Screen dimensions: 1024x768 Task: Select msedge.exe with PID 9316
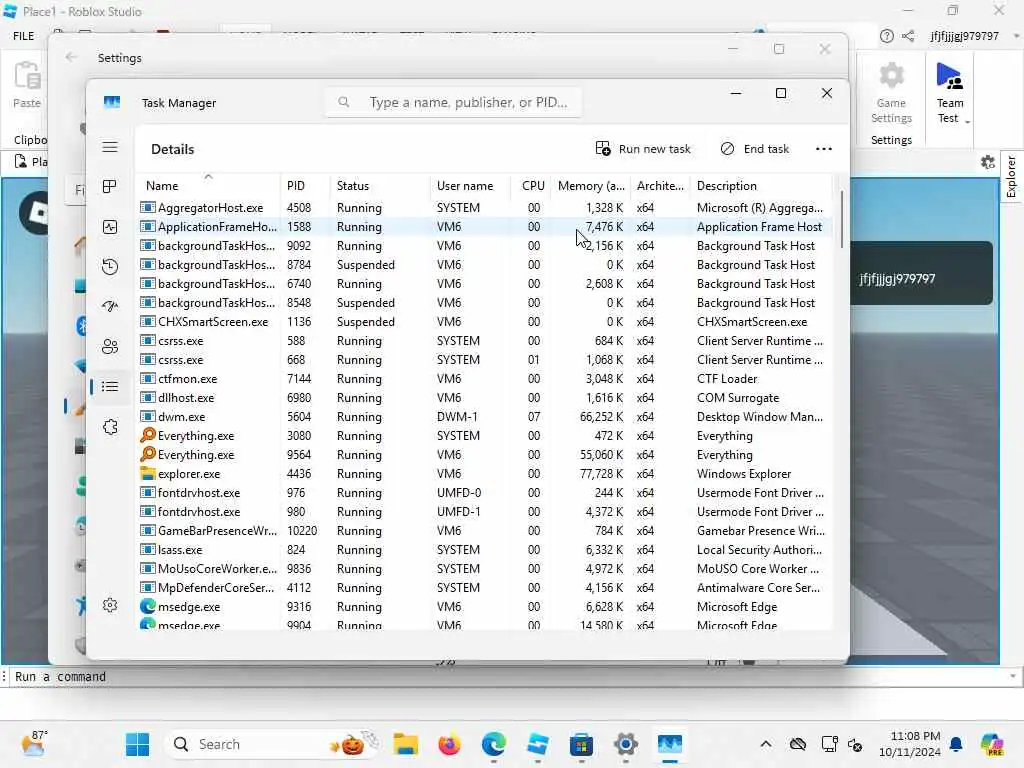coord(485,607)
